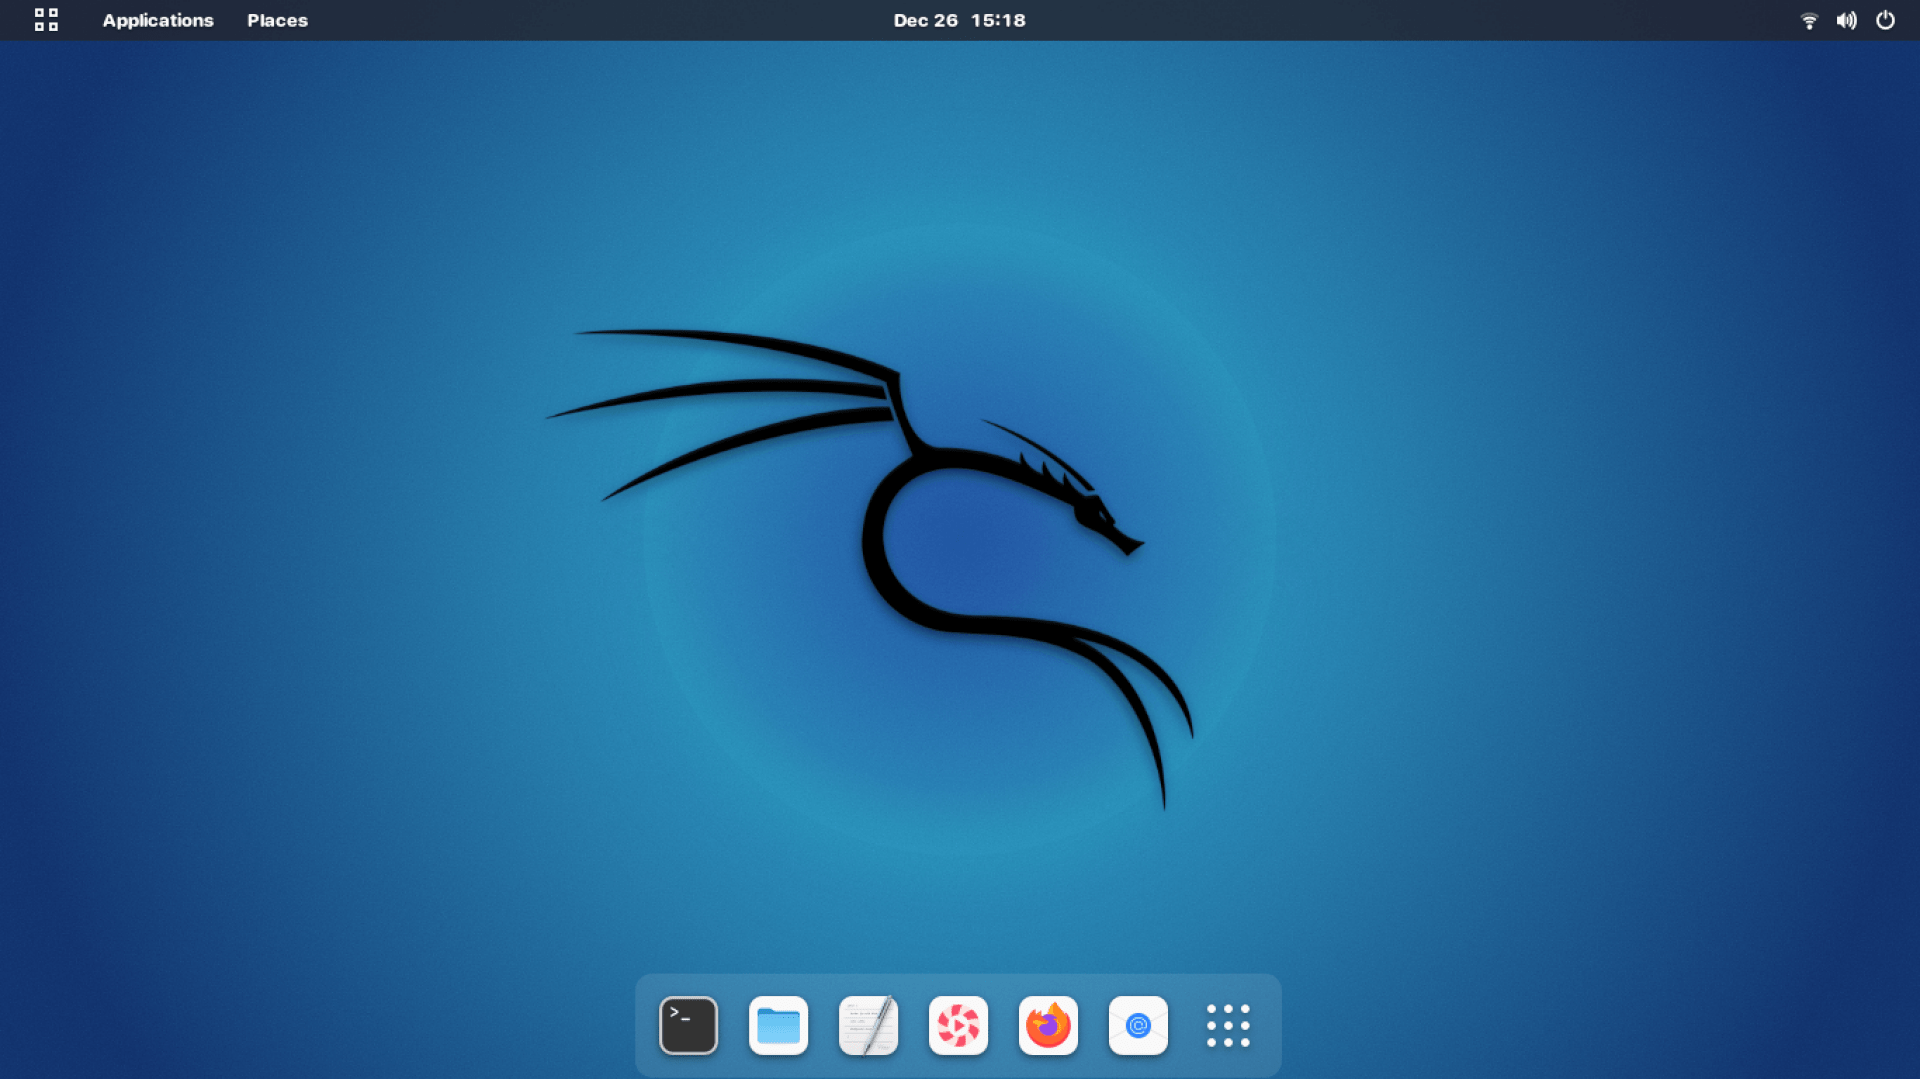Open the Terminal from the dock

[x=688, y=1025]
